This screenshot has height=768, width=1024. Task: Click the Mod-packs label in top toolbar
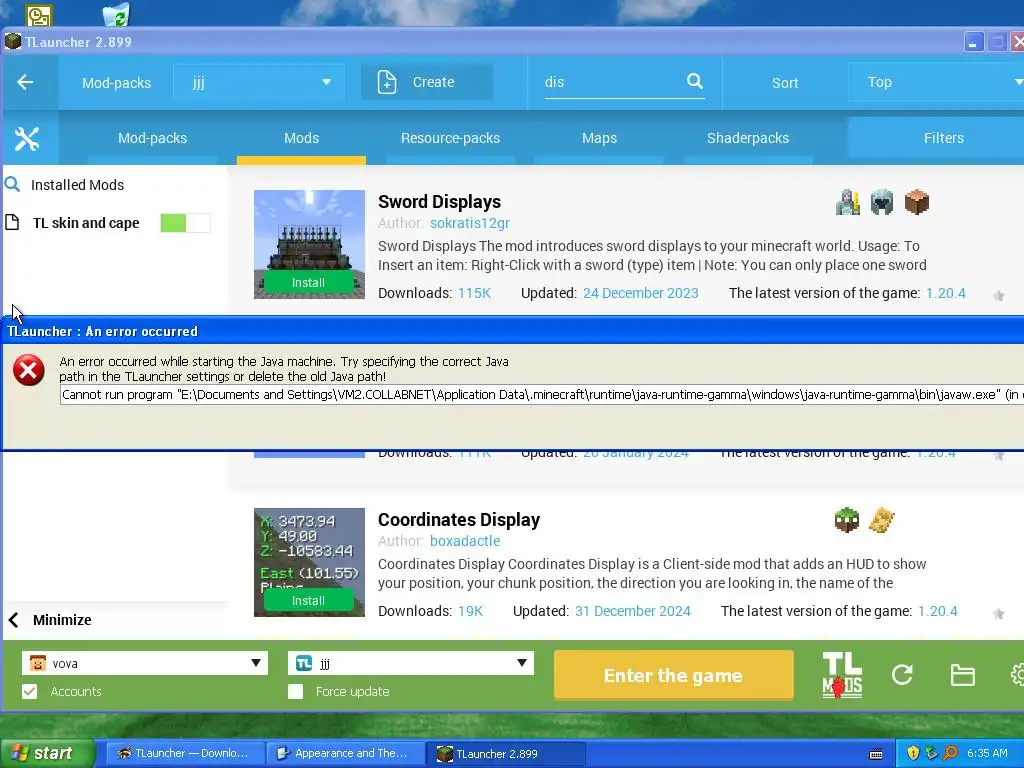pyautogui.click(x=116, y=83)
